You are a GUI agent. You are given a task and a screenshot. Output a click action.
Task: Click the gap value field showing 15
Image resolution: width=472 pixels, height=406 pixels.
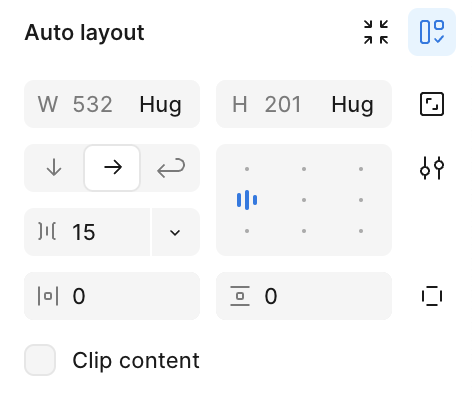click(87, 232)
